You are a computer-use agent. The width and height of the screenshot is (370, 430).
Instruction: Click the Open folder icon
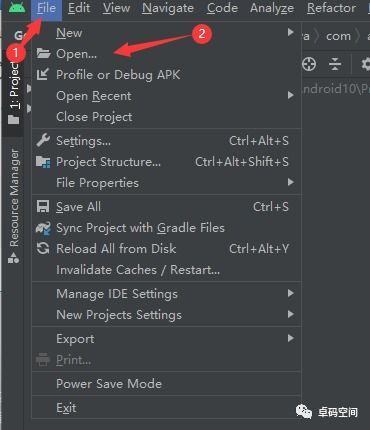click(43, 53)
